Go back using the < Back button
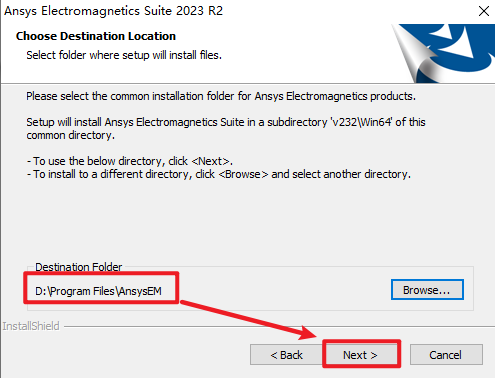 (286, 355)
